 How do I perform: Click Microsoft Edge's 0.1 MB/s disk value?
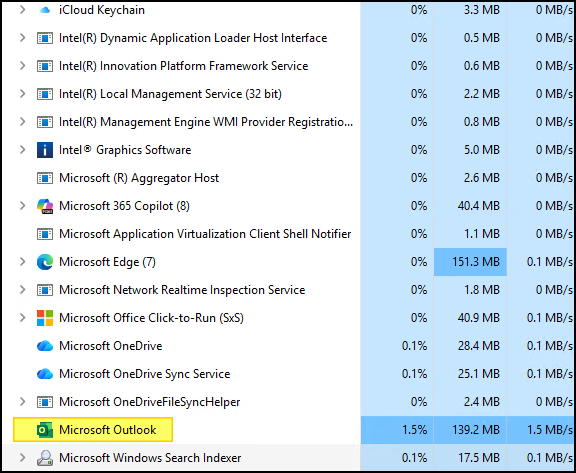point(550,262)
